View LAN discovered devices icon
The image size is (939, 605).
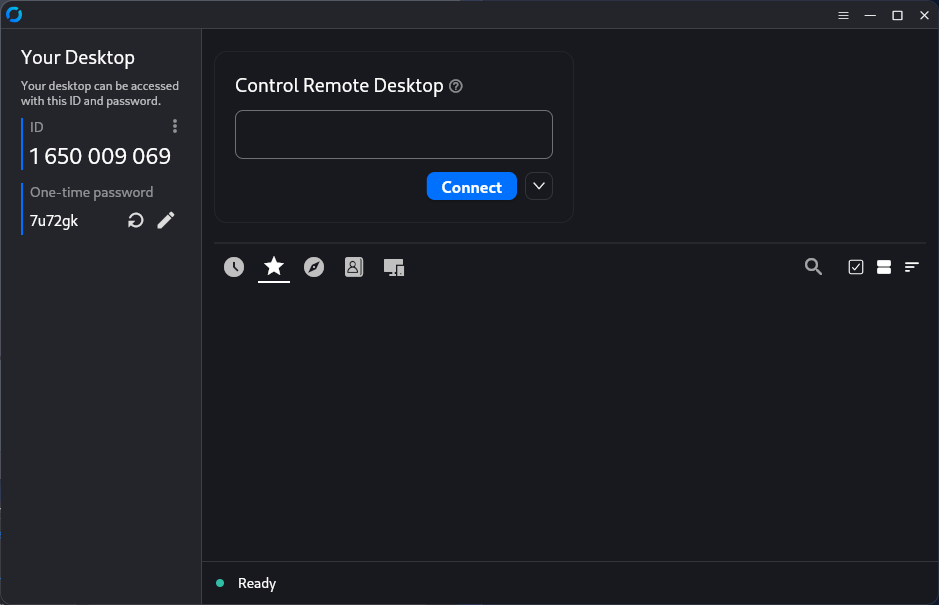[x=393, y=267]
